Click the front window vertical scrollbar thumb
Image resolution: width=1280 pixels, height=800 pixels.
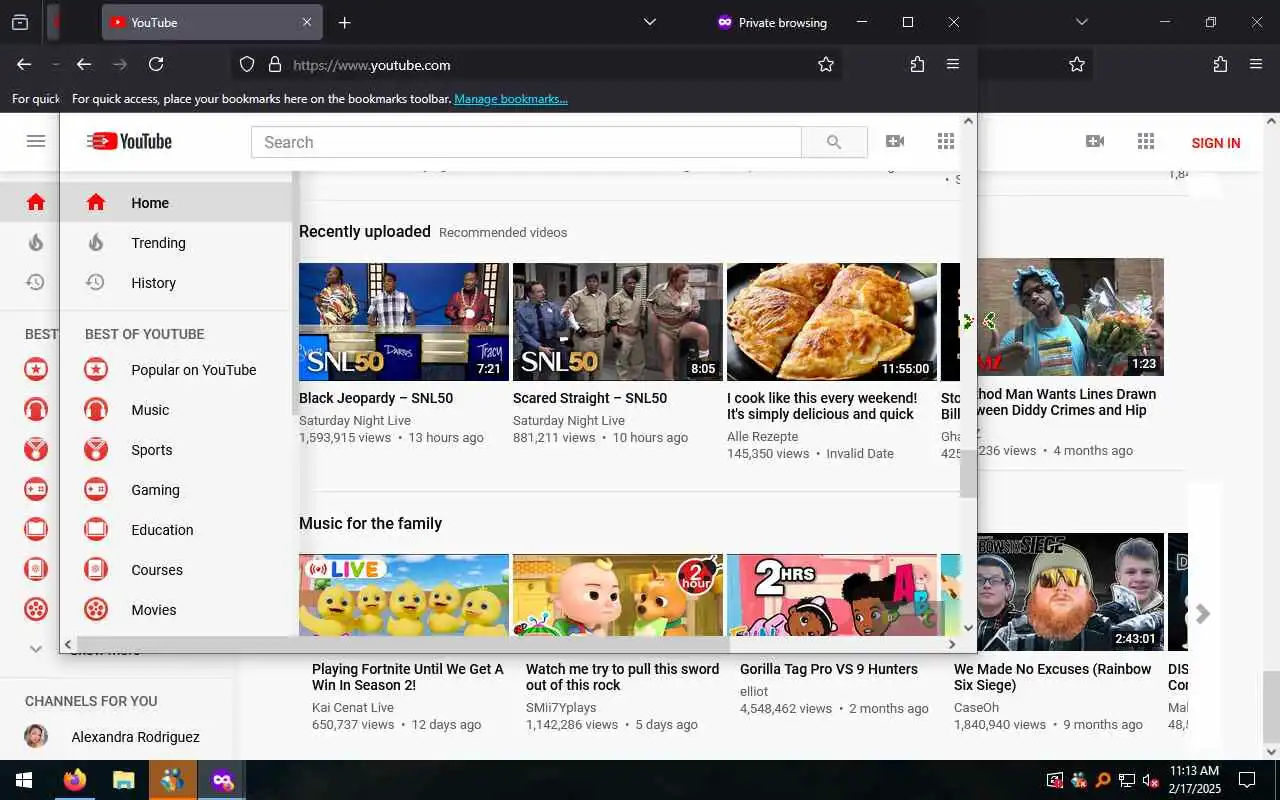coord(968,473)
